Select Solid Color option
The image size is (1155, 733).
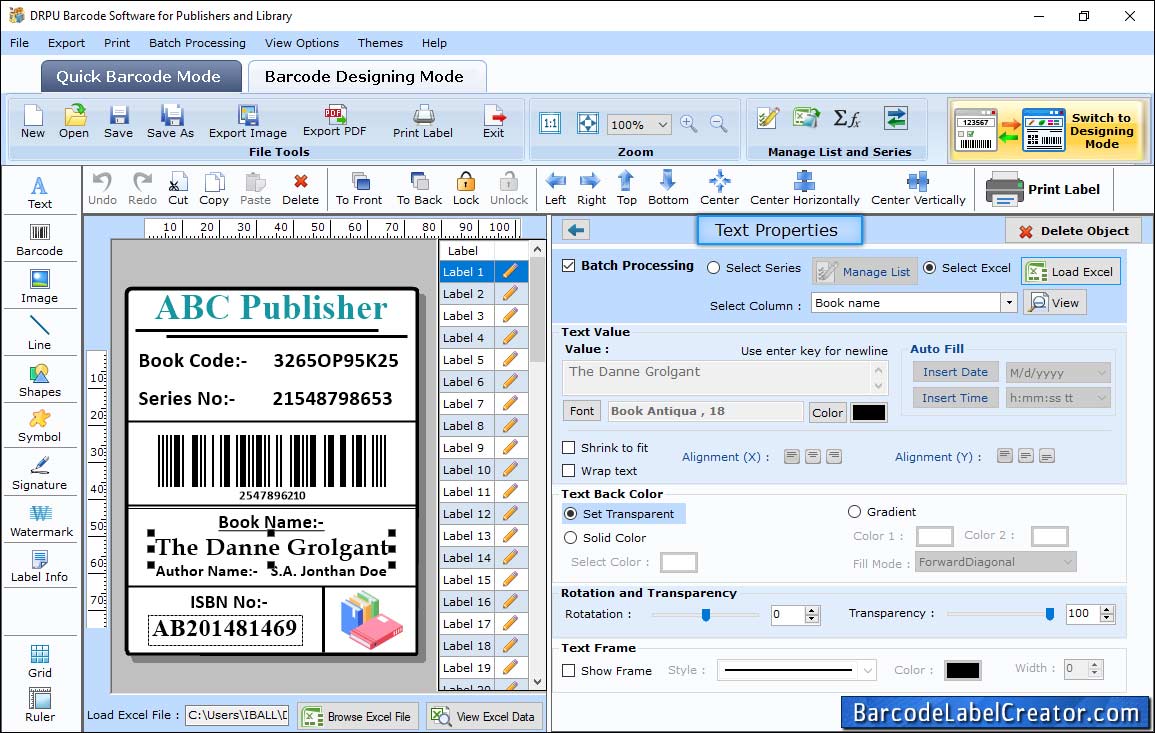[x=570, y=538]
